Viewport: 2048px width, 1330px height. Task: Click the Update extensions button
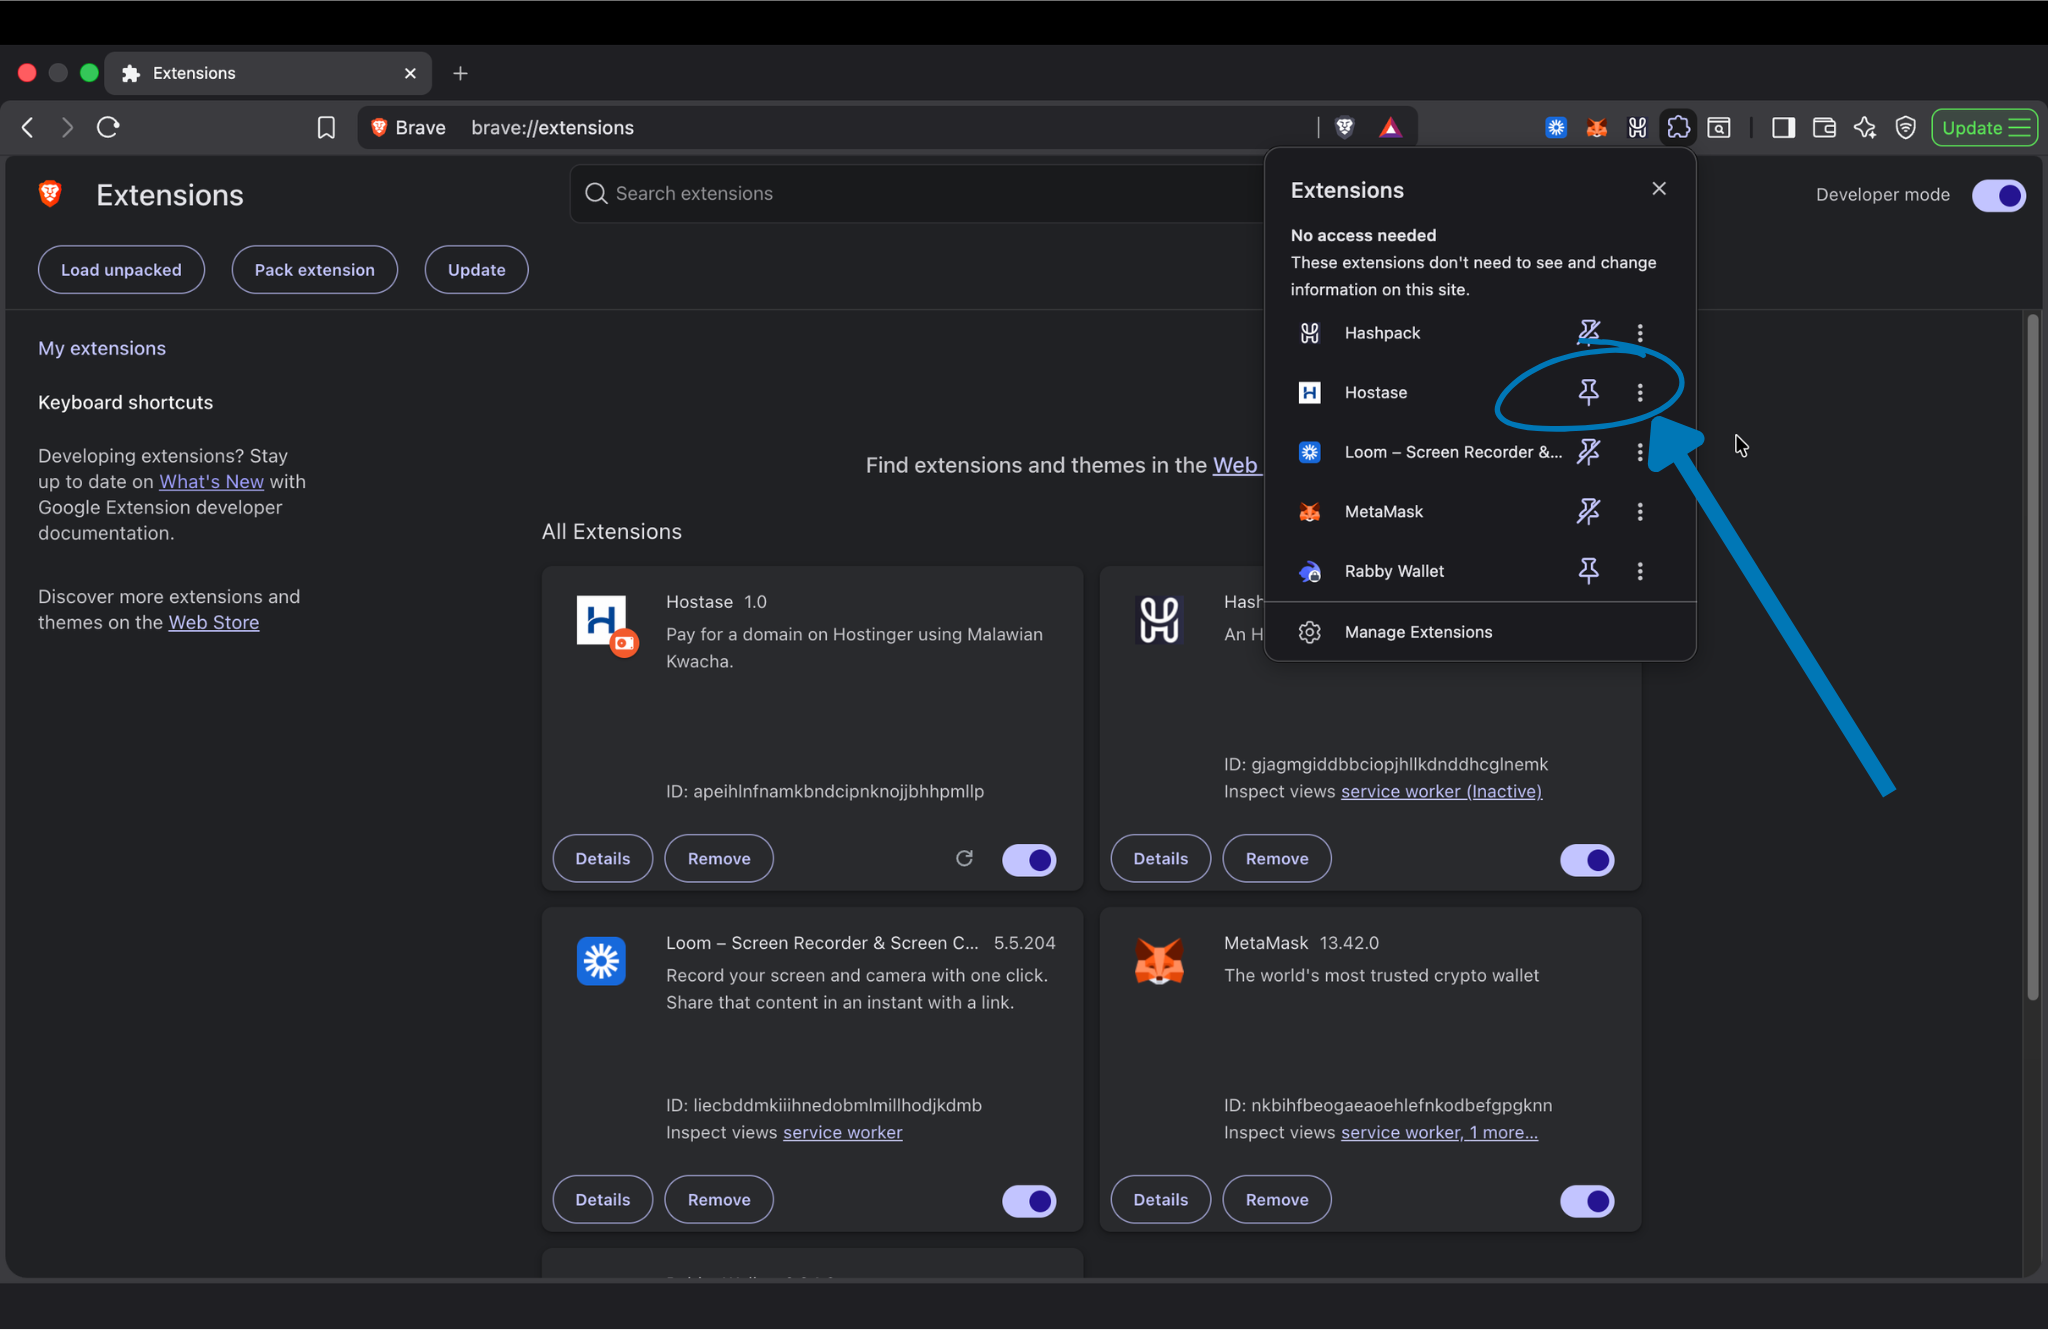(476, 270)
